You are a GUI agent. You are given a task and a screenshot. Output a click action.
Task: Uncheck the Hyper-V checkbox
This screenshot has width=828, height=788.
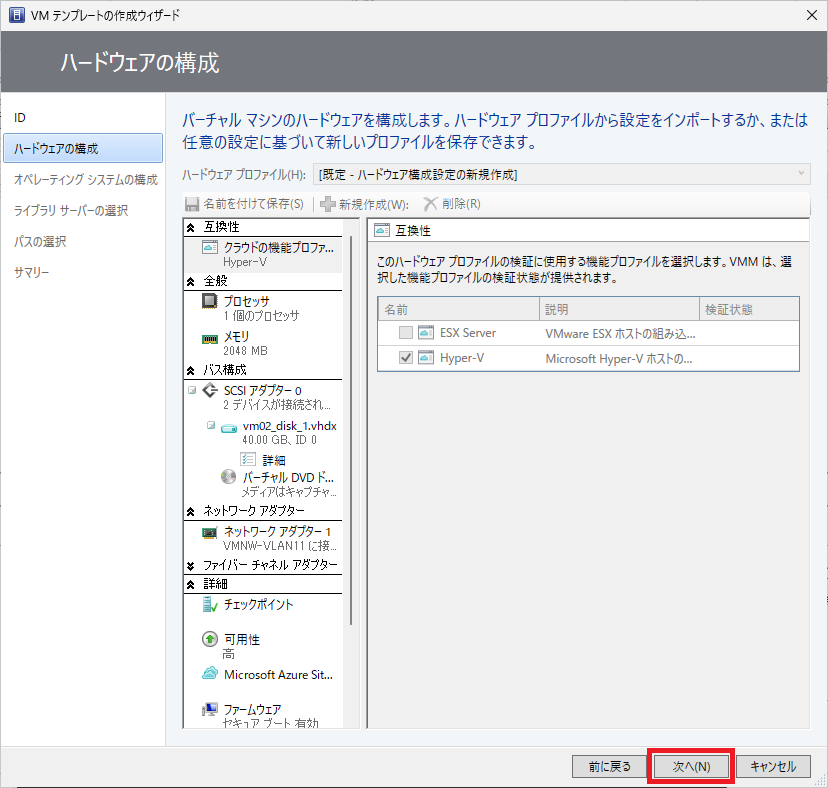point(406,358)
